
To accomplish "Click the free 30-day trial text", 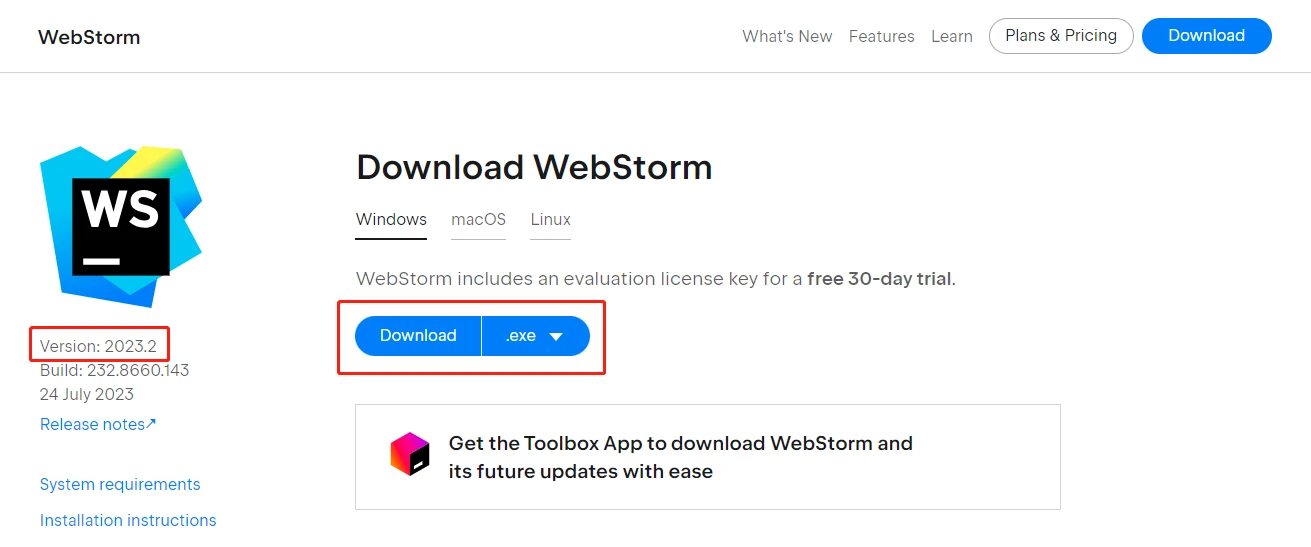I will pos(879,279).
